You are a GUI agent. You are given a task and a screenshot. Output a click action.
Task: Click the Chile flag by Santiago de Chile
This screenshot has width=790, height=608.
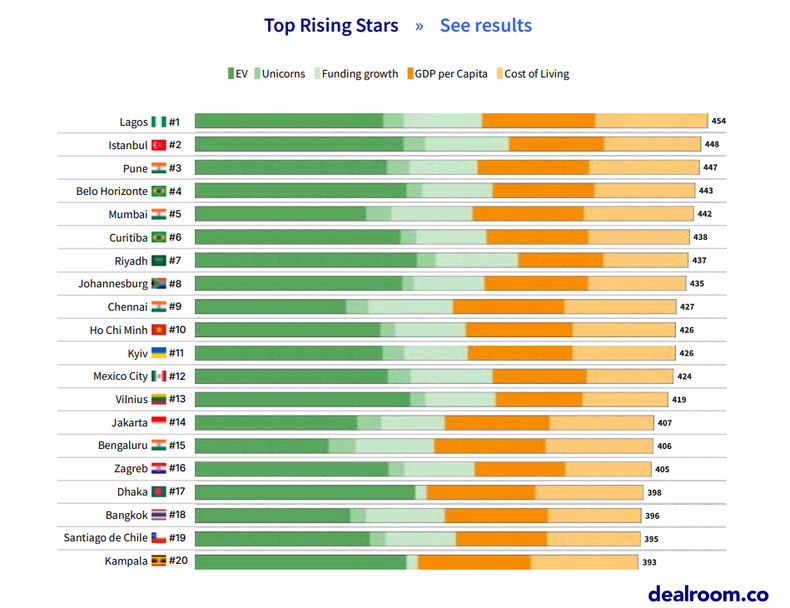[158, 538]
